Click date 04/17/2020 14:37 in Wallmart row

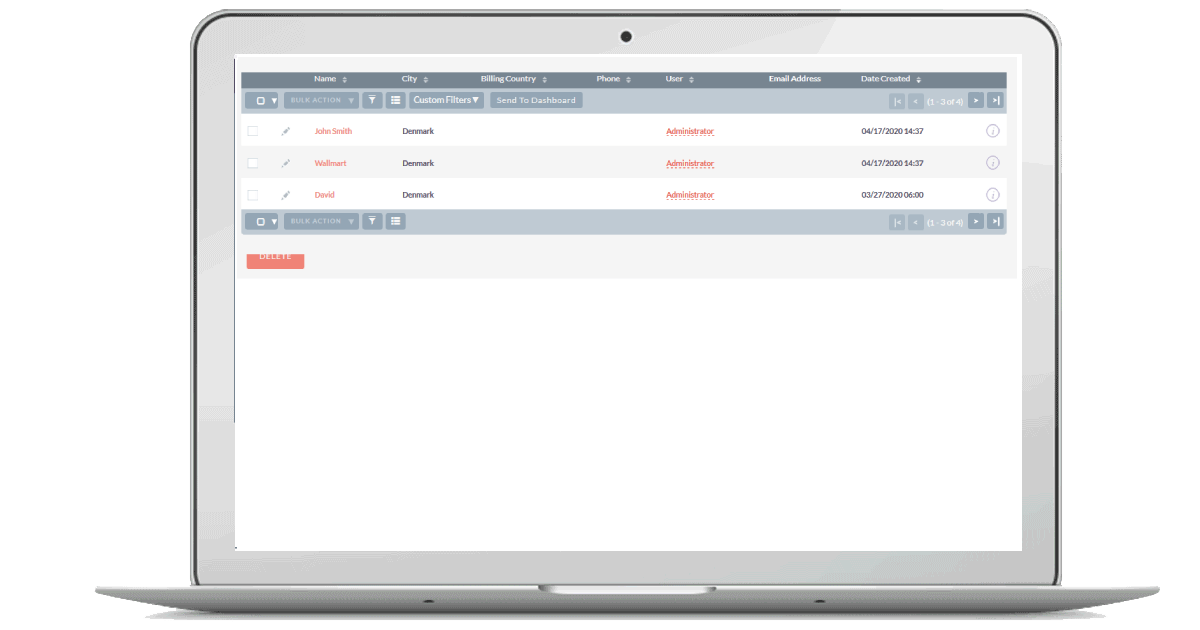pyautogui.click(x=892, y=163)
